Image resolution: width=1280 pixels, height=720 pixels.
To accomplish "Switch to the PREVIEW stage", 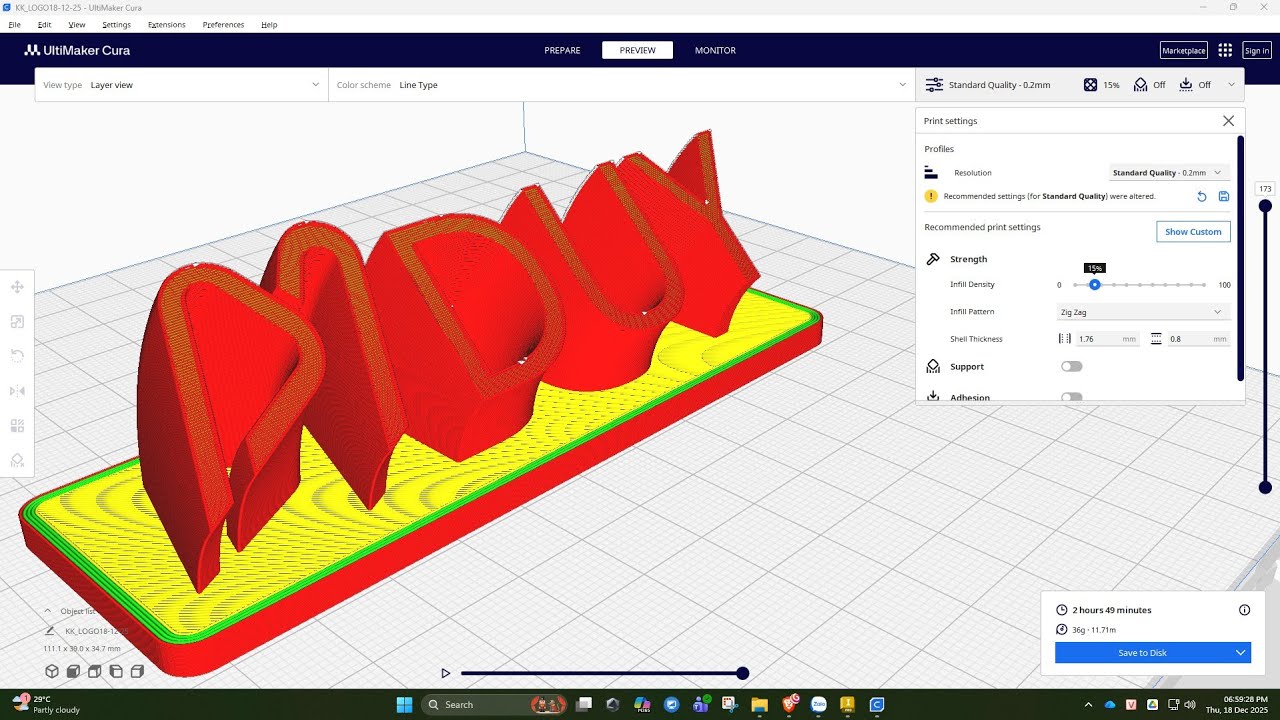I will pyautogui.click(x=637, y=50).
